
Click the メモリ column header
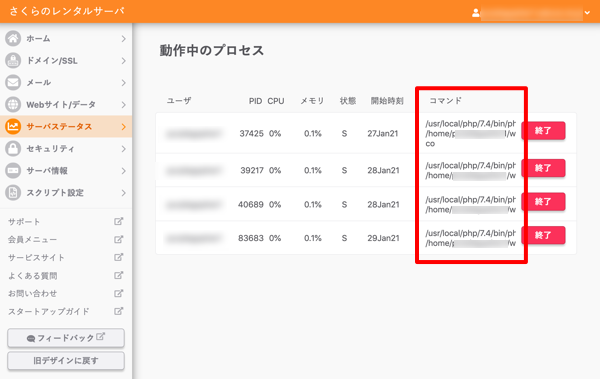coord(312,101)
